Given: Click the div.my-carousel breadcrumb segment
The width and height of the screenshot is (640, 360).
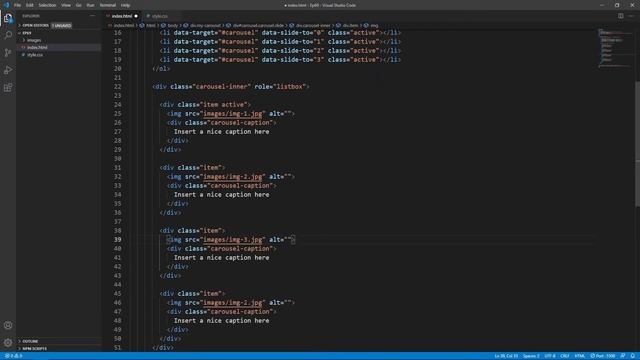Looking at the screenshot, I should 205,26.
